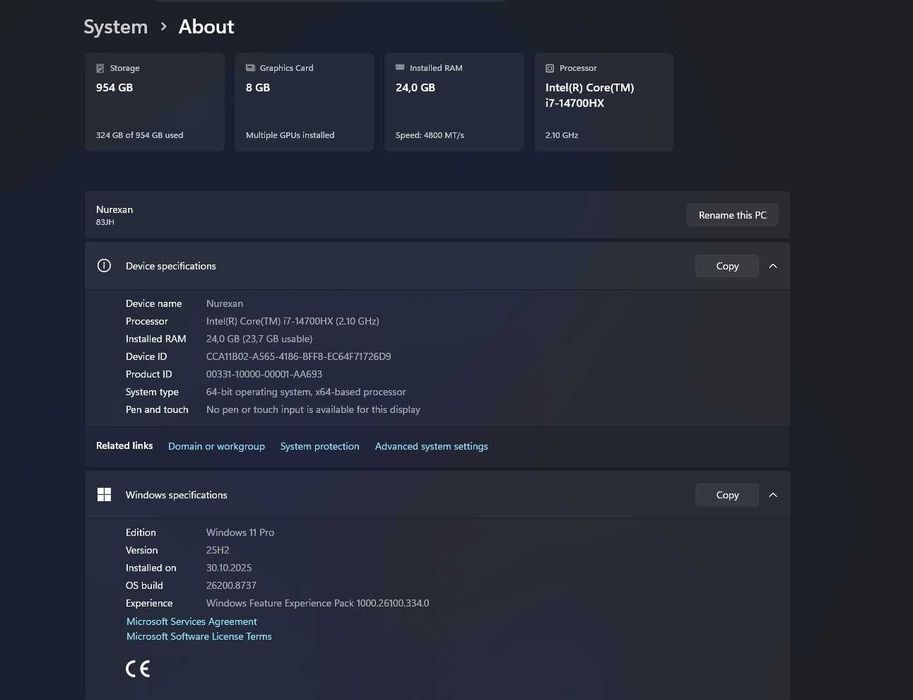
Task: Click the CE certification mark
Action: (138, 669)
